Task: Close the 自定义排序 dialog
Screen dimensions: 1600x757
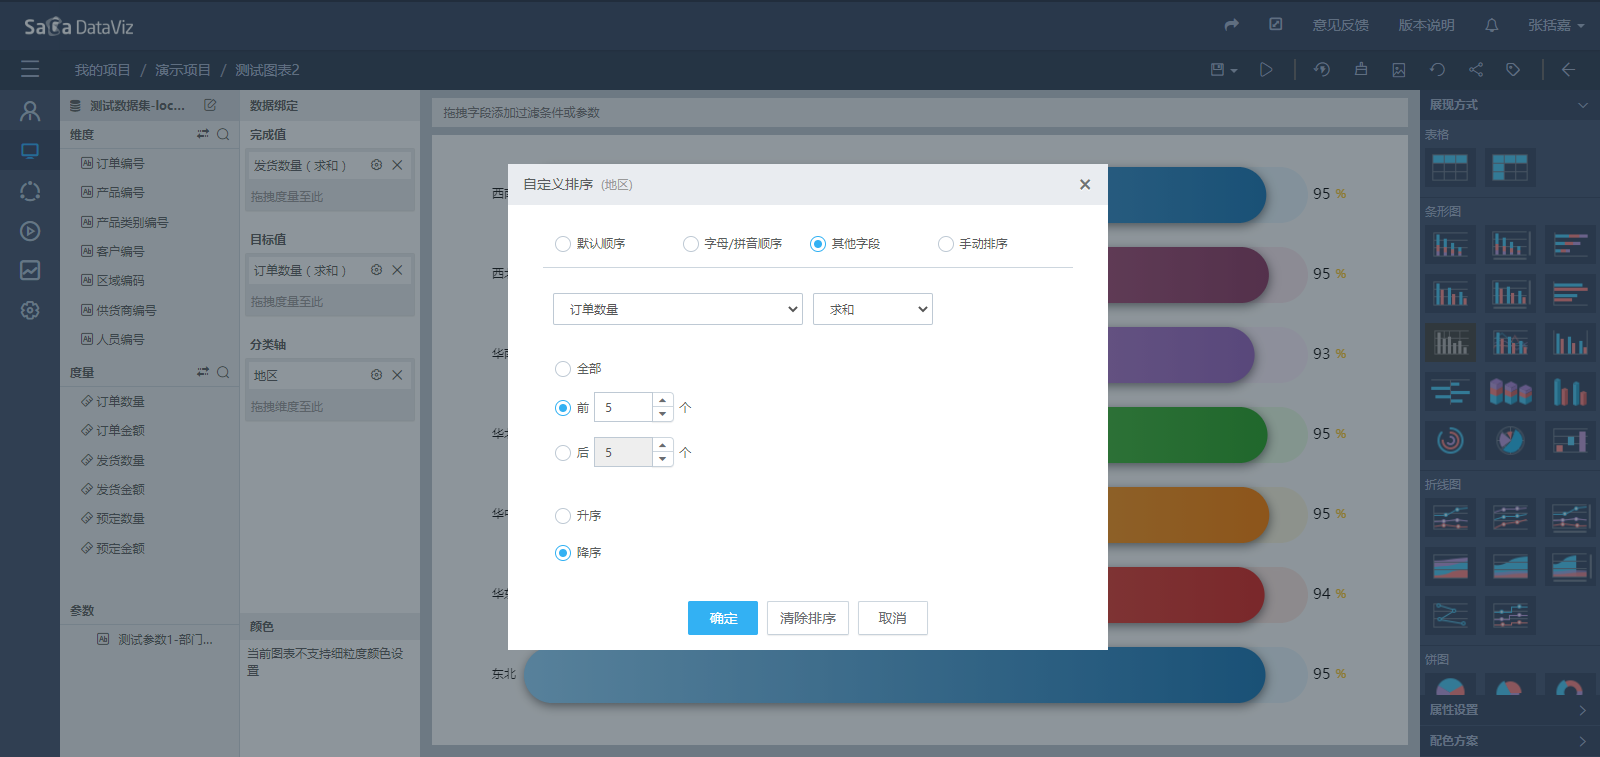Action: coord(1085,184)
